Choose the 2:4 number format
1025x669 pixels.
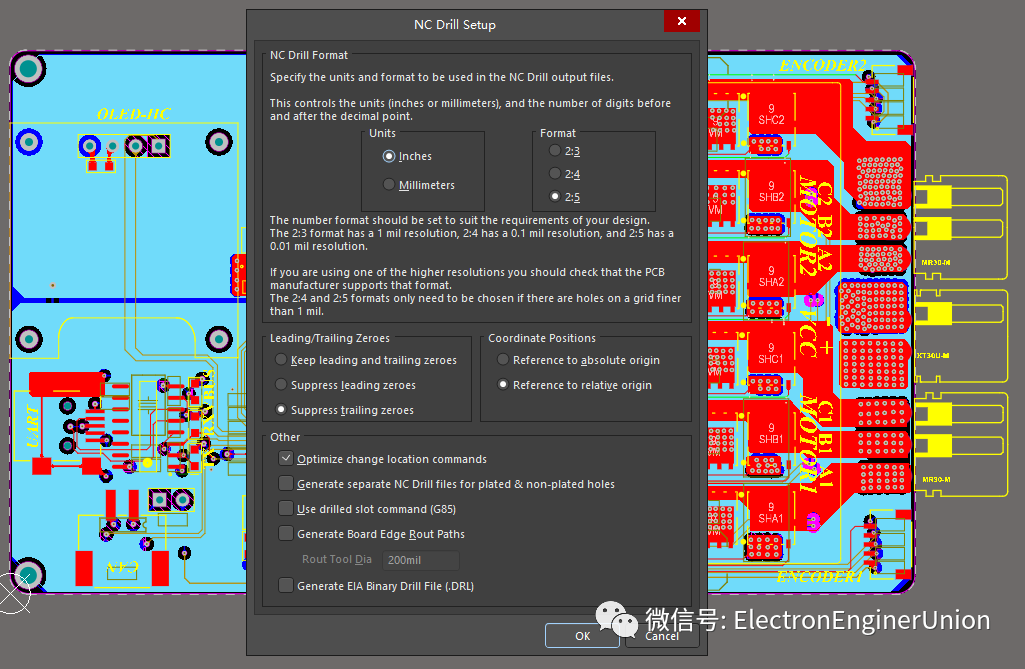(555, 174)
